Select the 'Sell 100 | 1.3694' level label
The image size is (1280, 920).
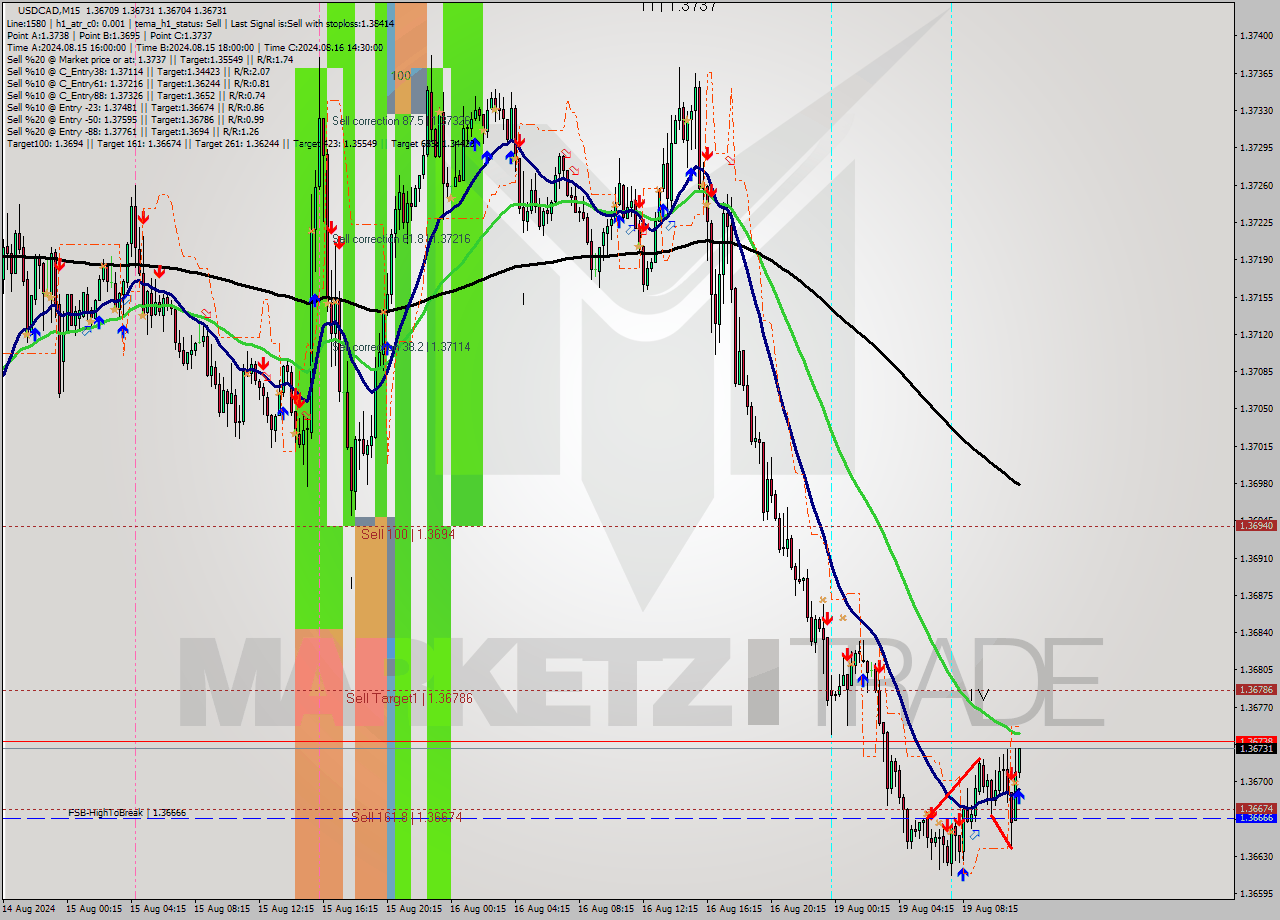408,535
